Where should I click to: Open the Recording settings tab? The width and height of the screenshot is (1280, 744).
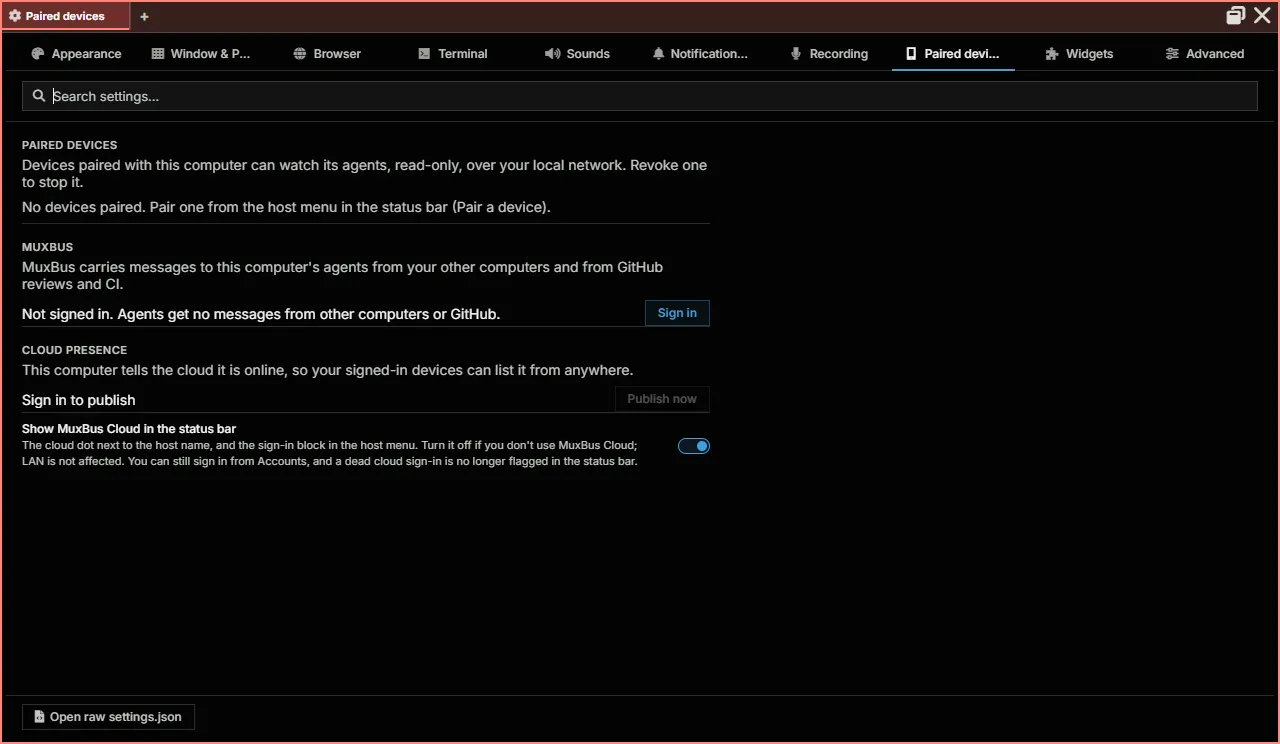(829, 54)
